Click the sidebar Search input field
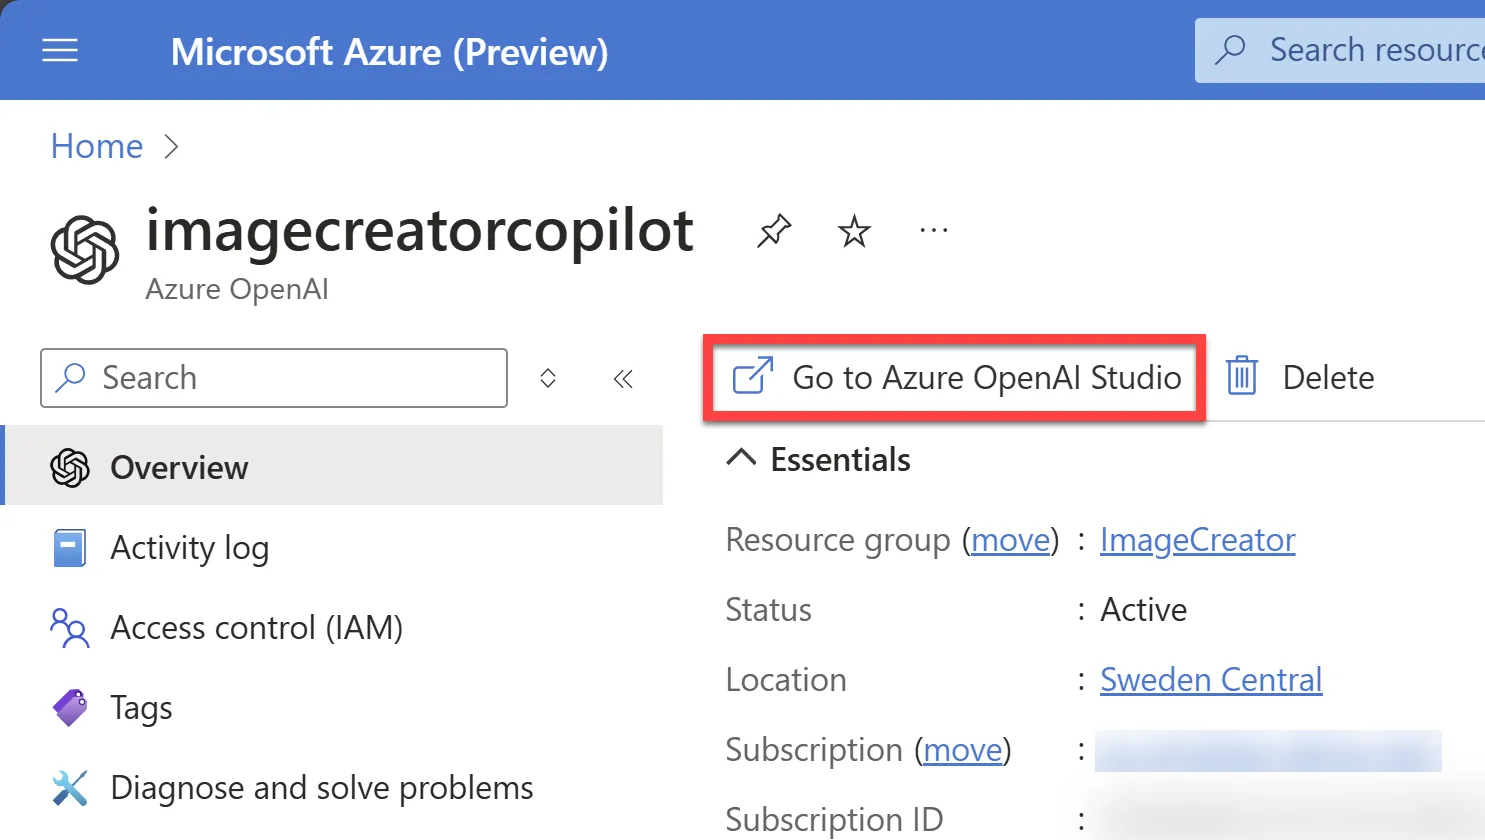The image size is (1485, 840). point(274,378)
